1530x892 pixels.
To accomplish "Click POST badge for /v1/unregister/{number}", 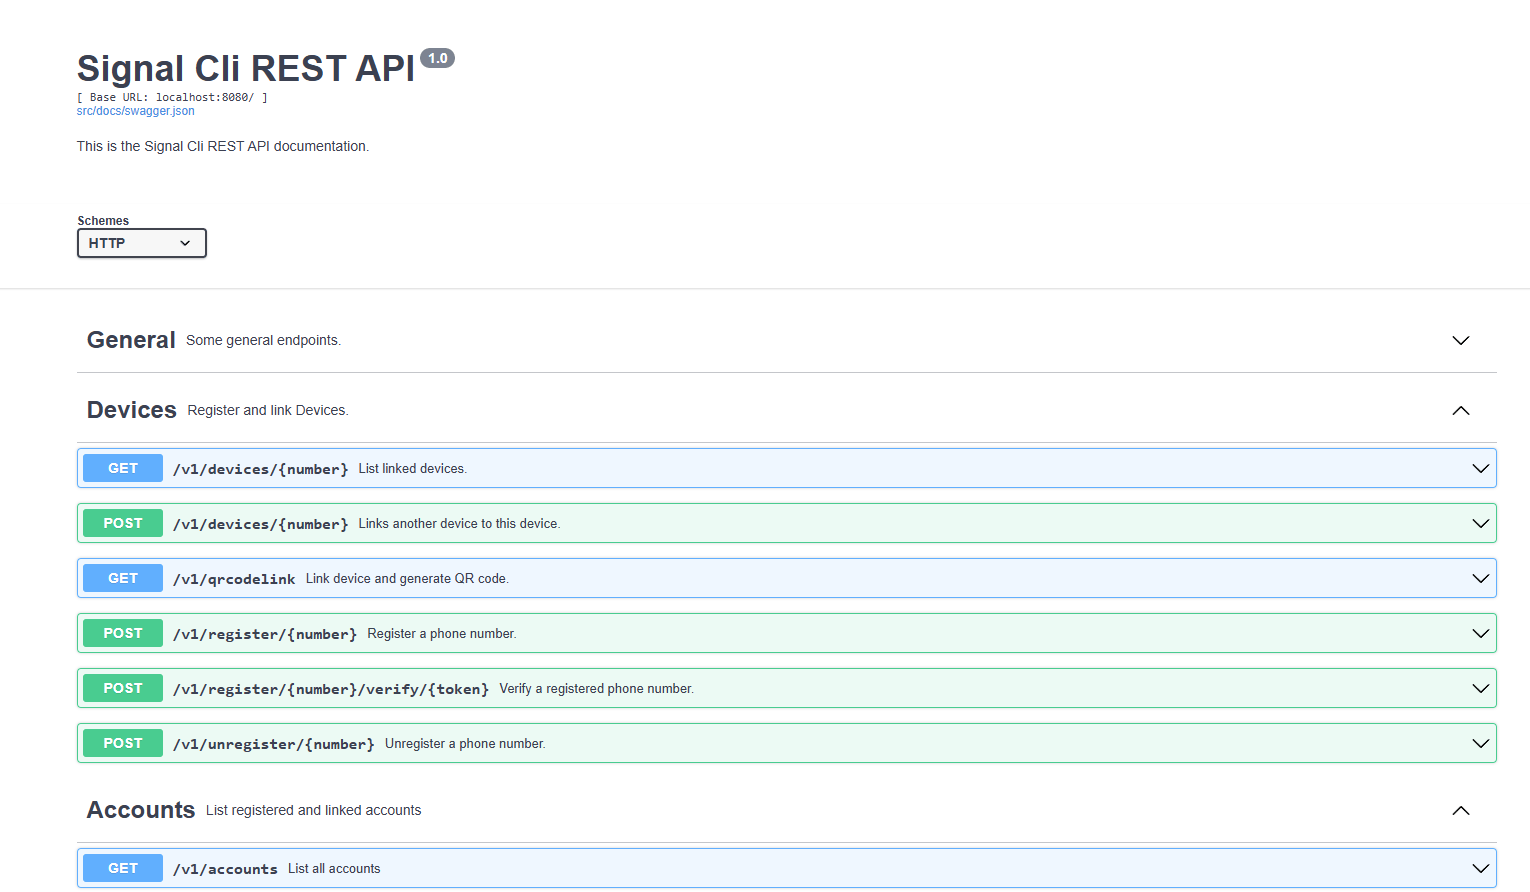I will pyautogui.click(x=123, y=743).
